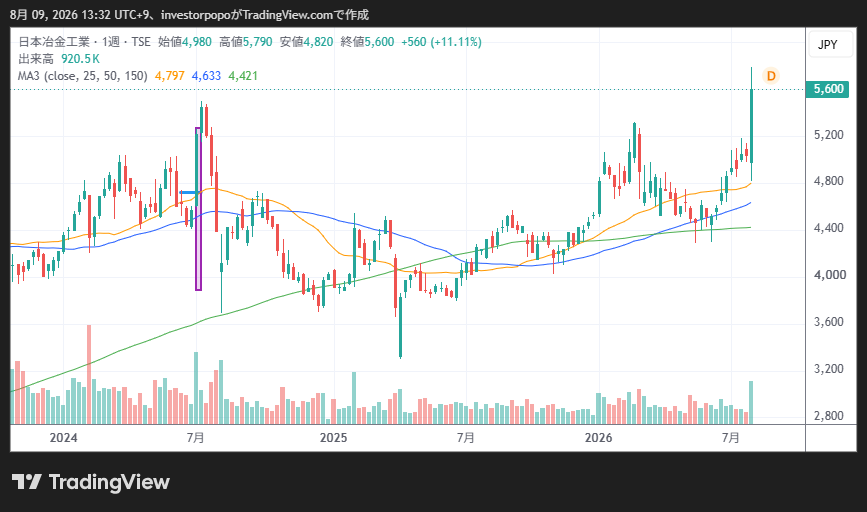The height and width of the screenshot is (512, 867).
Task: Click the blue MA value 4,633
Action: pyautogui.click(x=206, y=76)
